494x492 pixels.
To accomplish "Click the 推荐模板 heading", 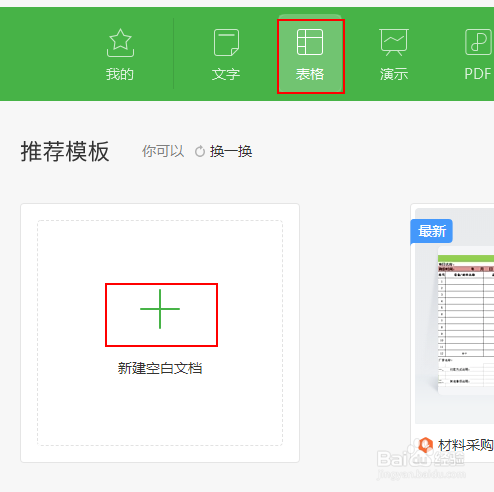I will tap(65, 151).
